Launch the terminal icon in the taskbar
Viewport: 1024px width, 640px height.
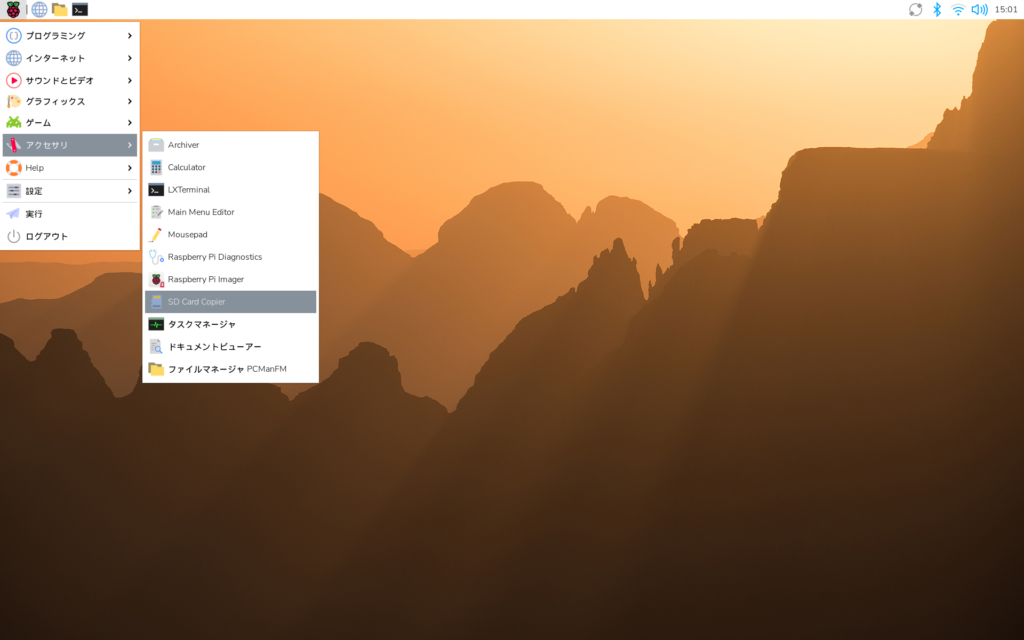coord(80,10)
